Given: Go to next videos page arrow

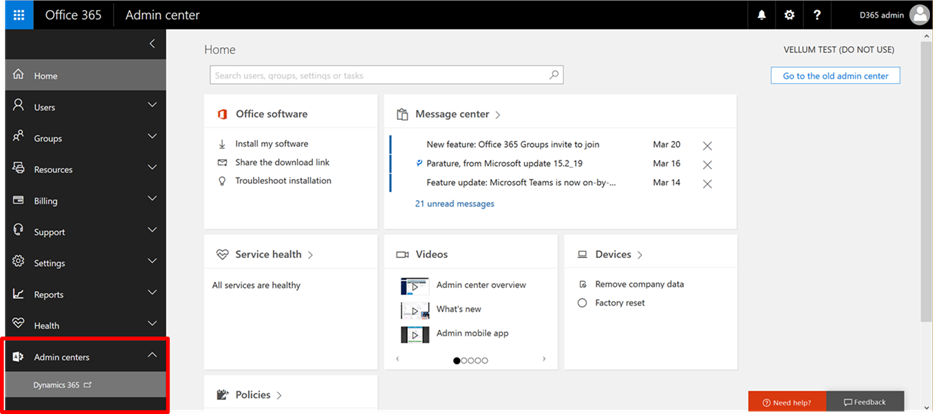Looking at the screenshot, I should (x=544, y=359).
